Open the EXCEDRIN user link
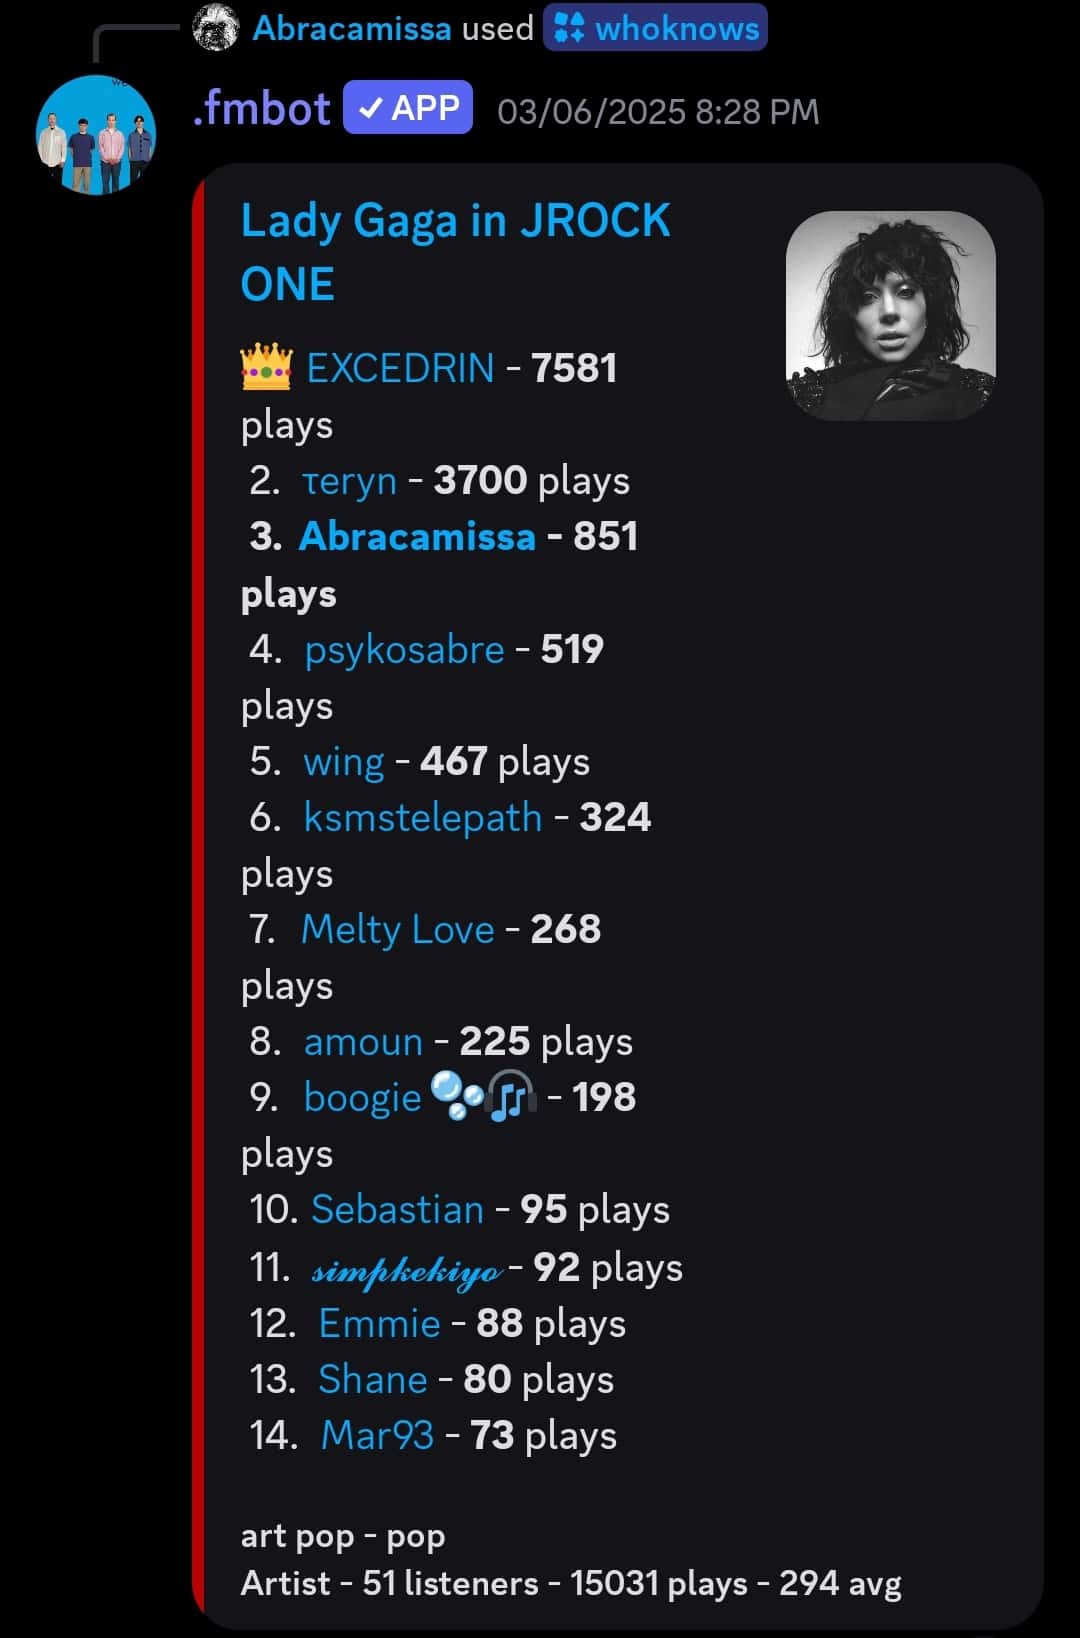The width and height of the screenshot is (1080, 1638). (400, 368)
